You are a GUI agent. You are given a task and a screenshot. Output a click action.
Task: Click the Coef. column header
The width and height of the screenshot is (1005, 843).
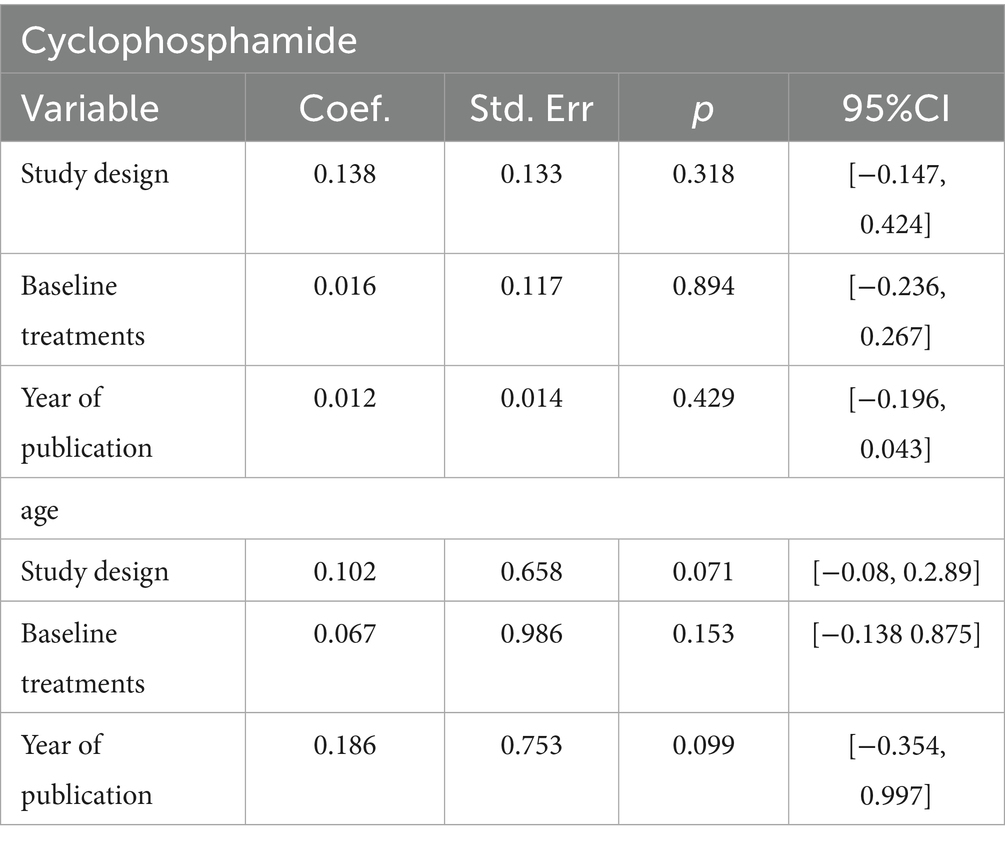[x=344, y=108]
